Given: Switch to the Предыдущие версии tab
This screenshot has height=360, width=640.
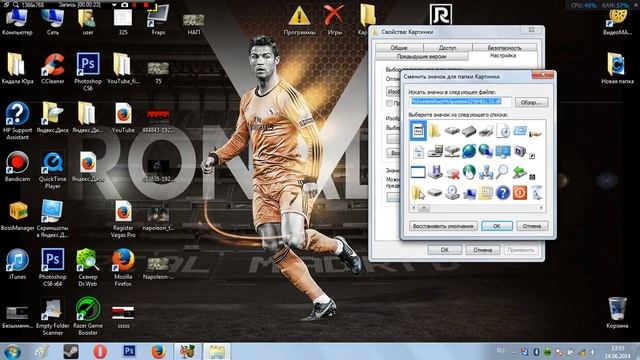Looking at the screenshot, I should (x=421, y=56).
